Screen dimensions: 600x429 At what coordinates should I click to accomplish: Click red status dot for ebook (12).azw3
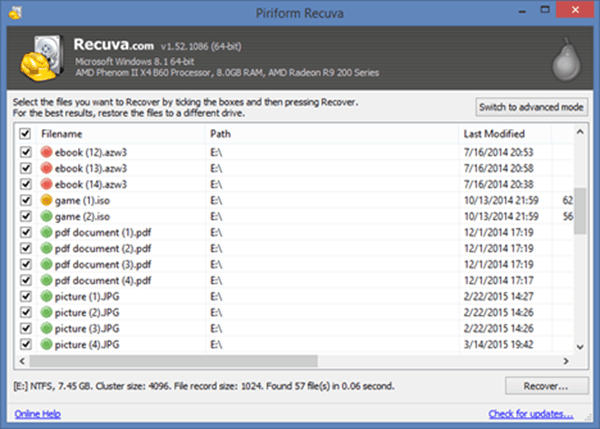click(x=46, y=152)
